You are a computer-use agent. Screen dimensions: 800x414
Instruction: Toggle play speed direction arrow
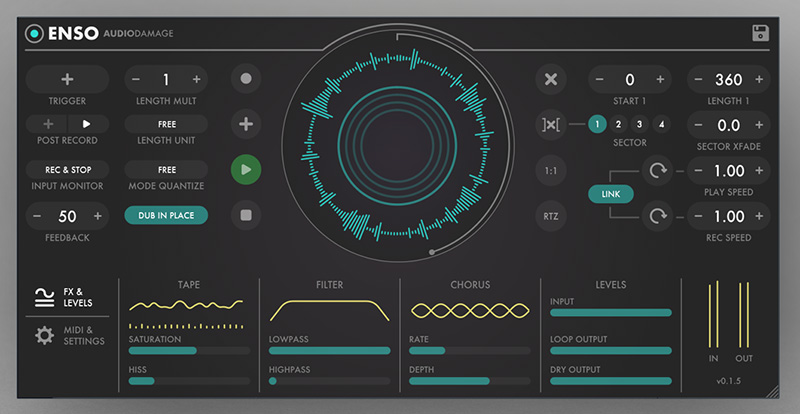click(x=657, y=170)
